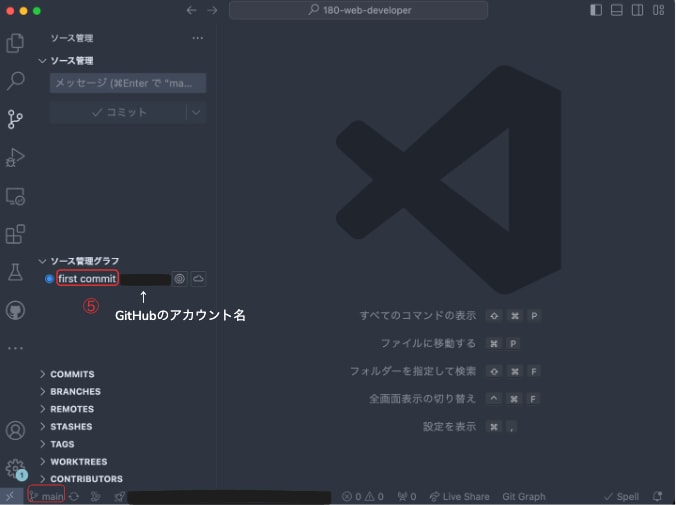Select the first commit graph entry

tap(87, 279)
